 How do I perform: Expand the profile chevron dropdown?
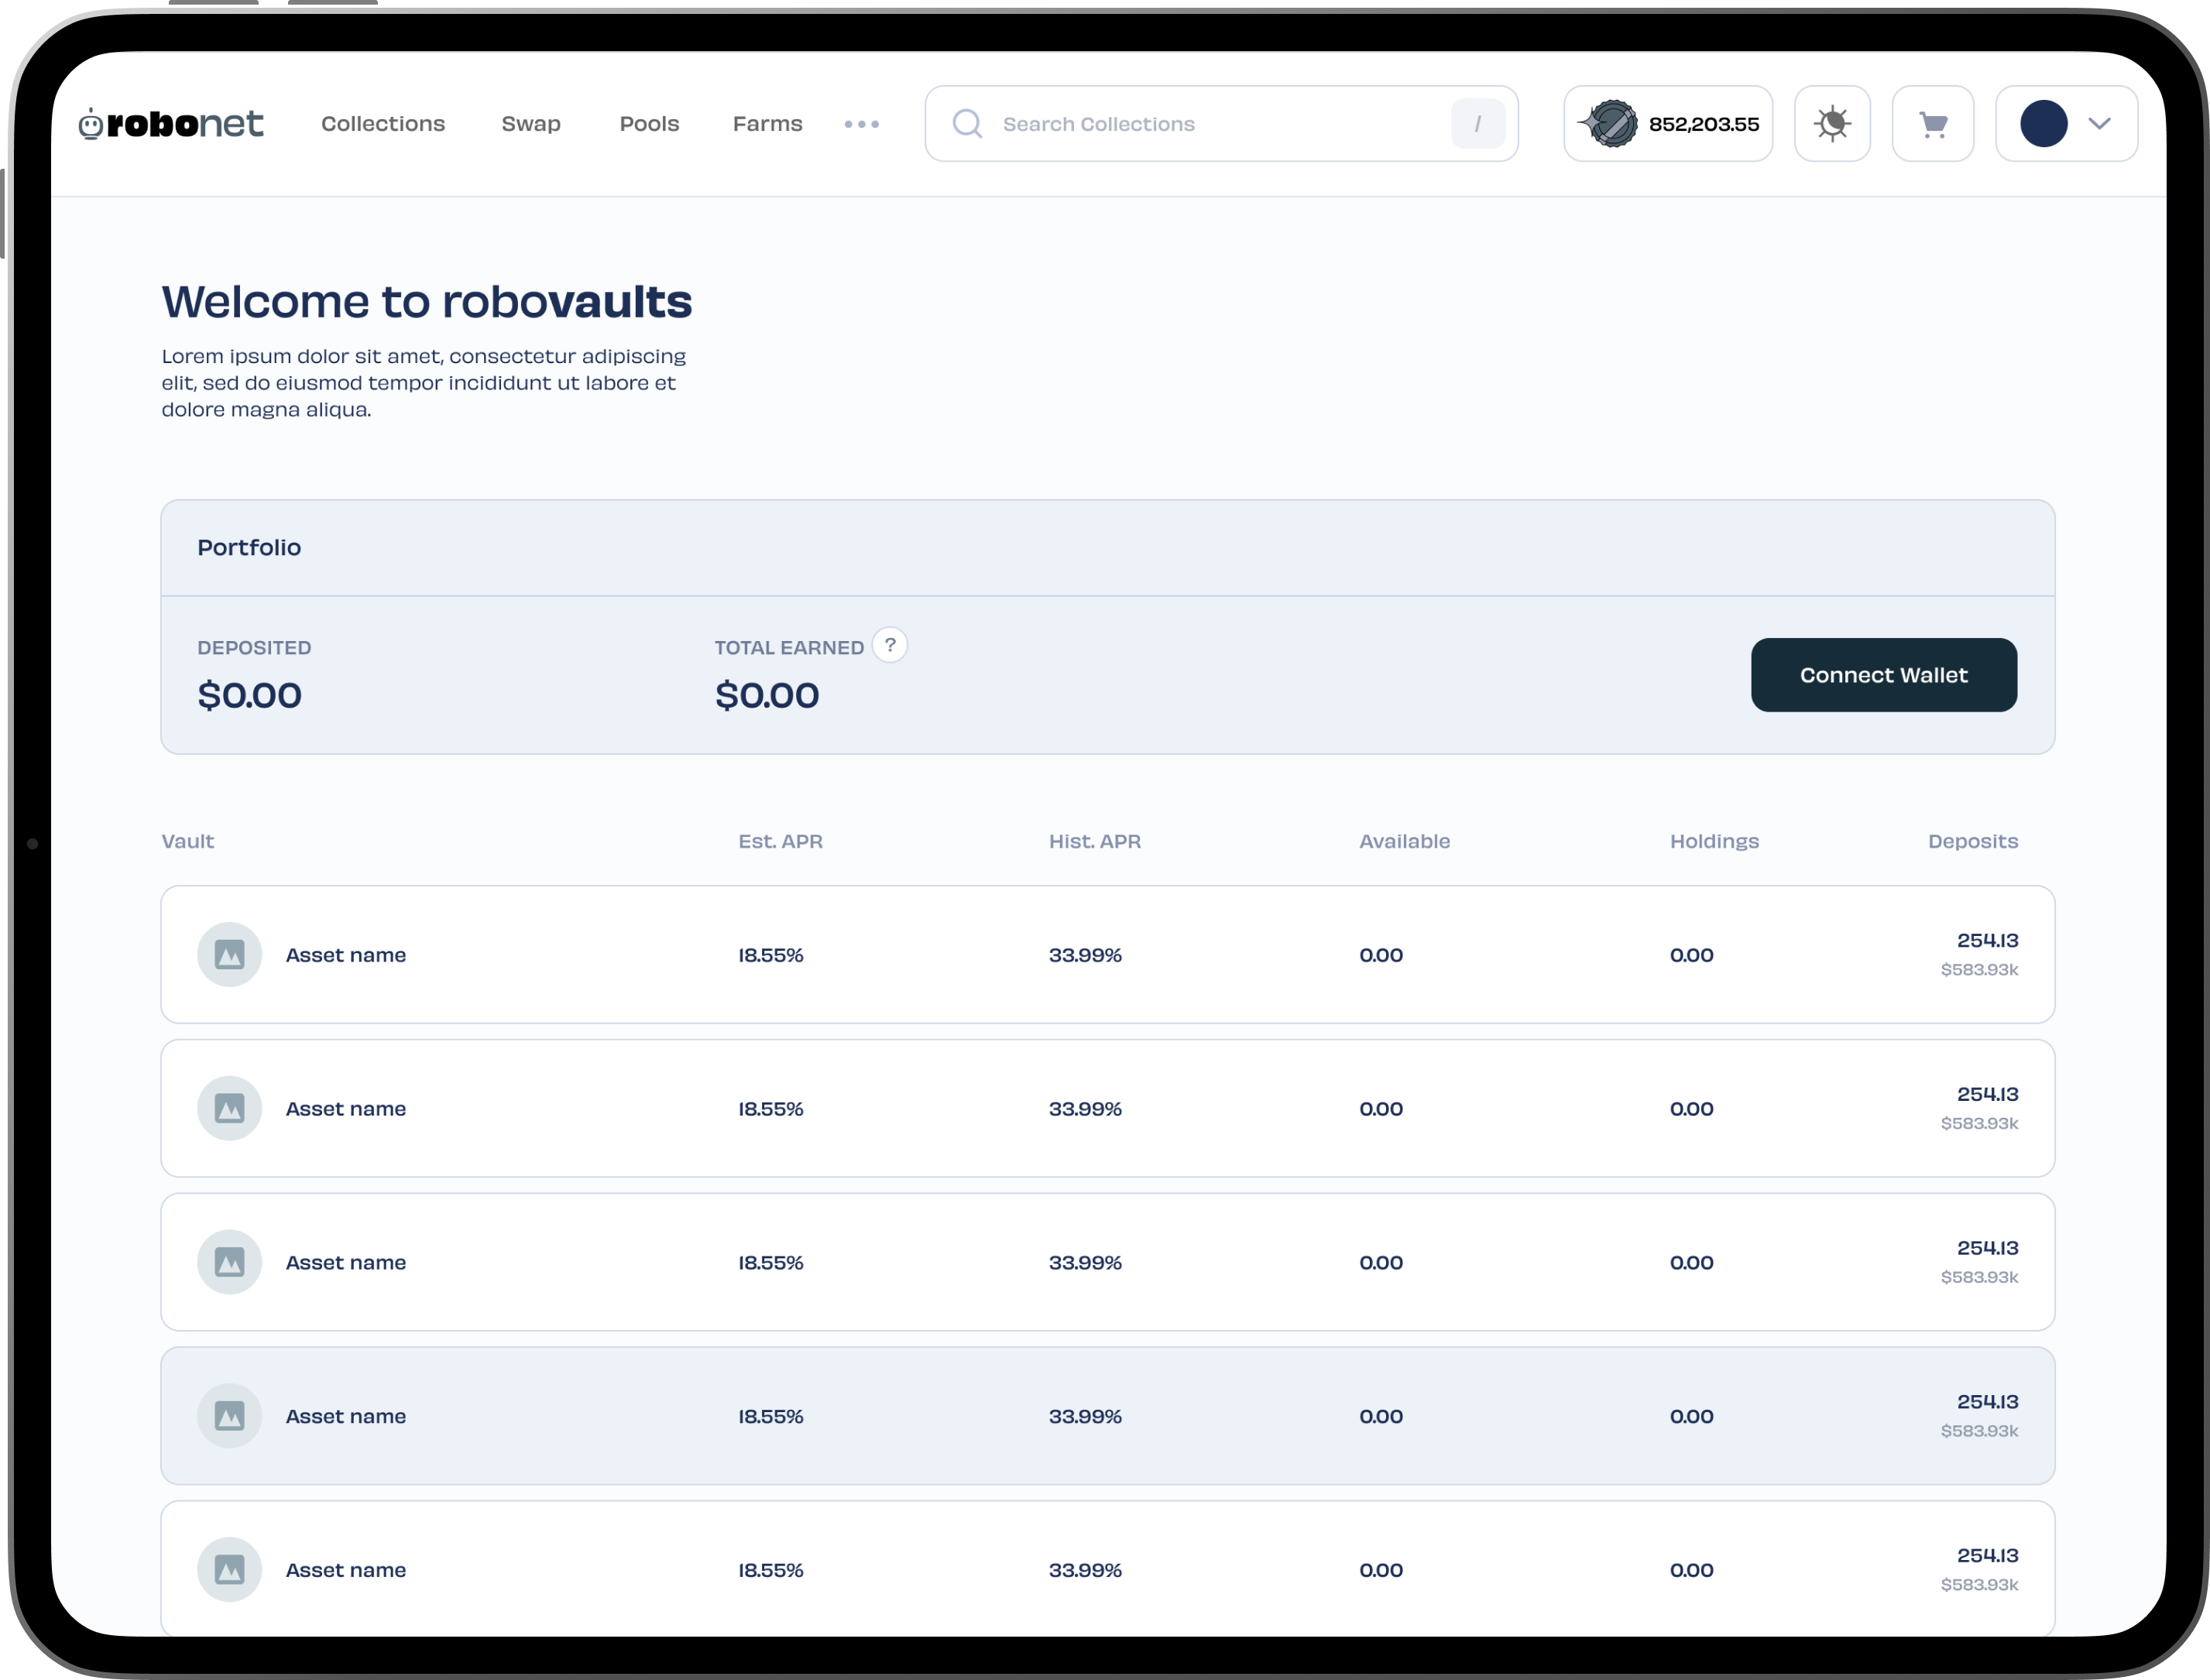pos(2099,124)
